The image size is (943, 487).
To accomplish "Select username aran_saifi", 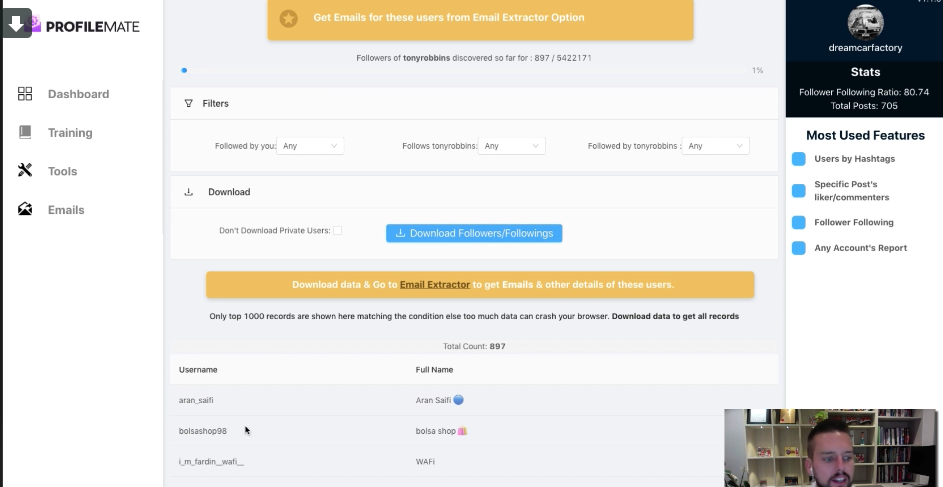I will point(196,400).
